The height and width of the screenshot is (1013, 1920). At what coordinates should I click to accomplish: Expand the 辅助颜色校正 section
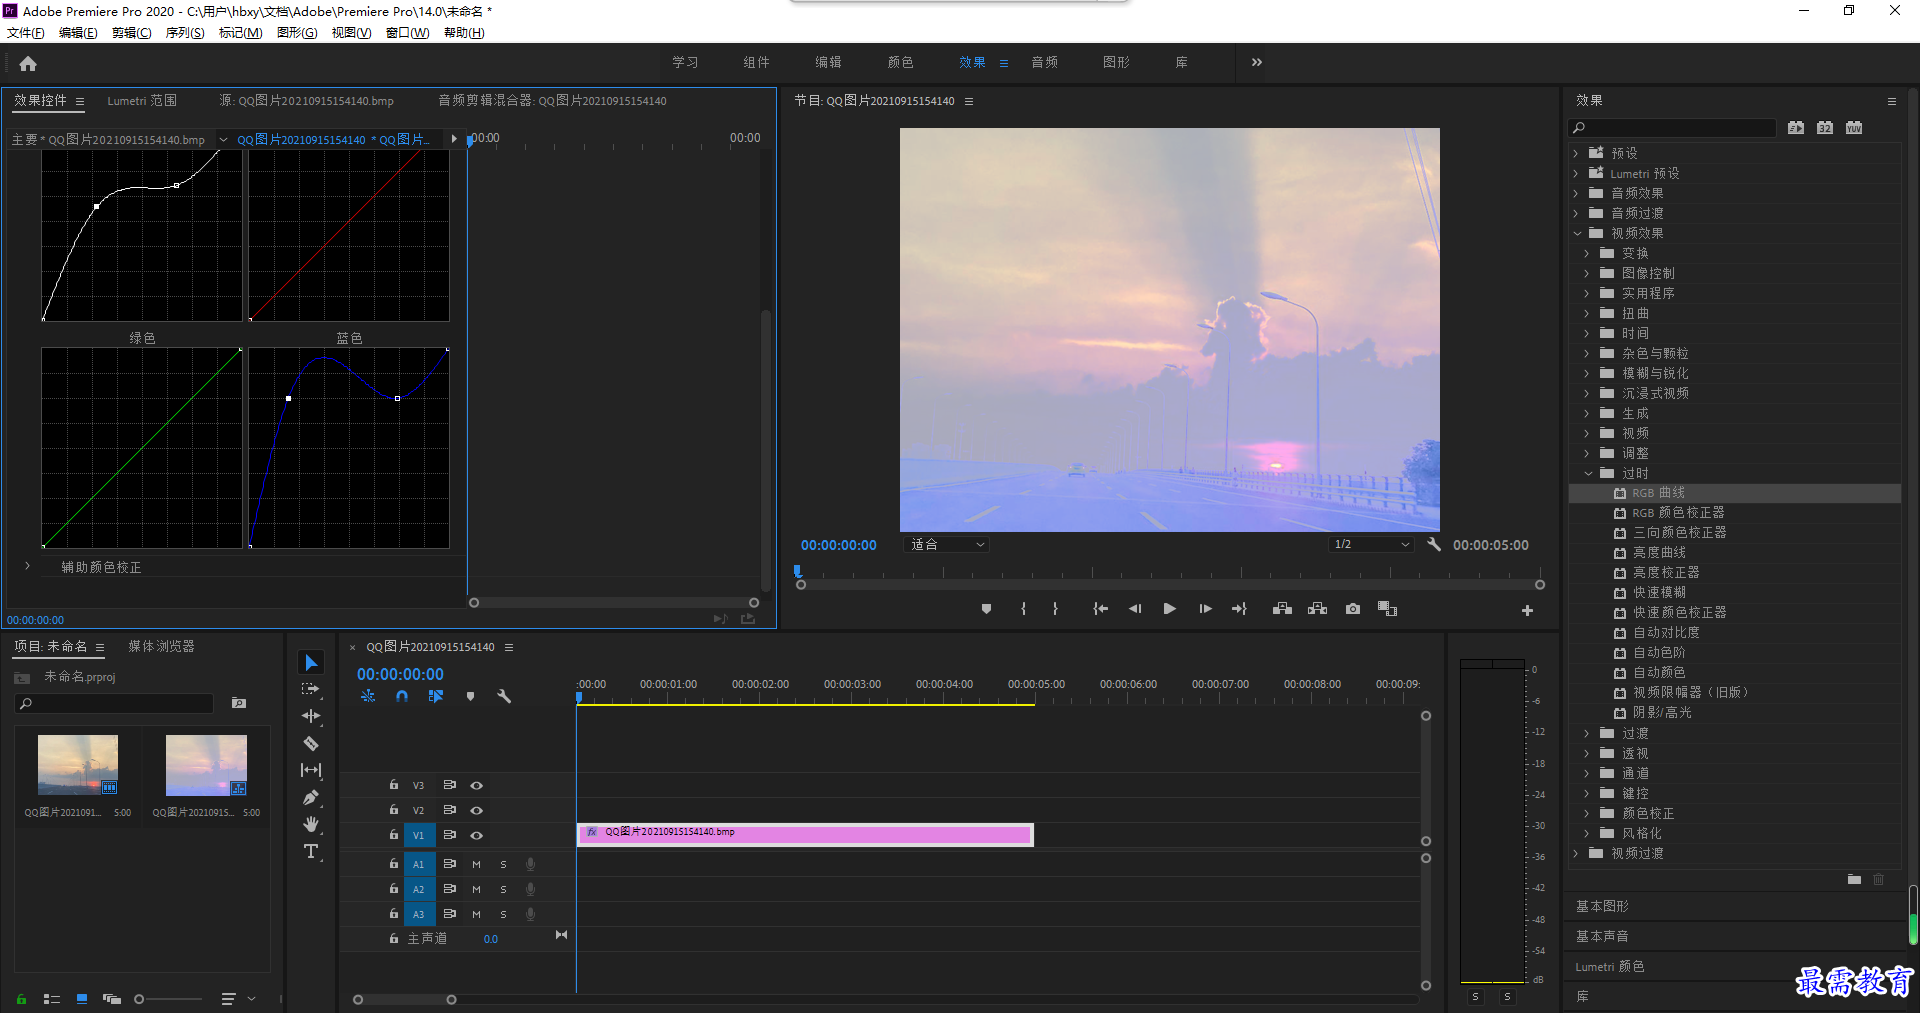click(28, 566)
